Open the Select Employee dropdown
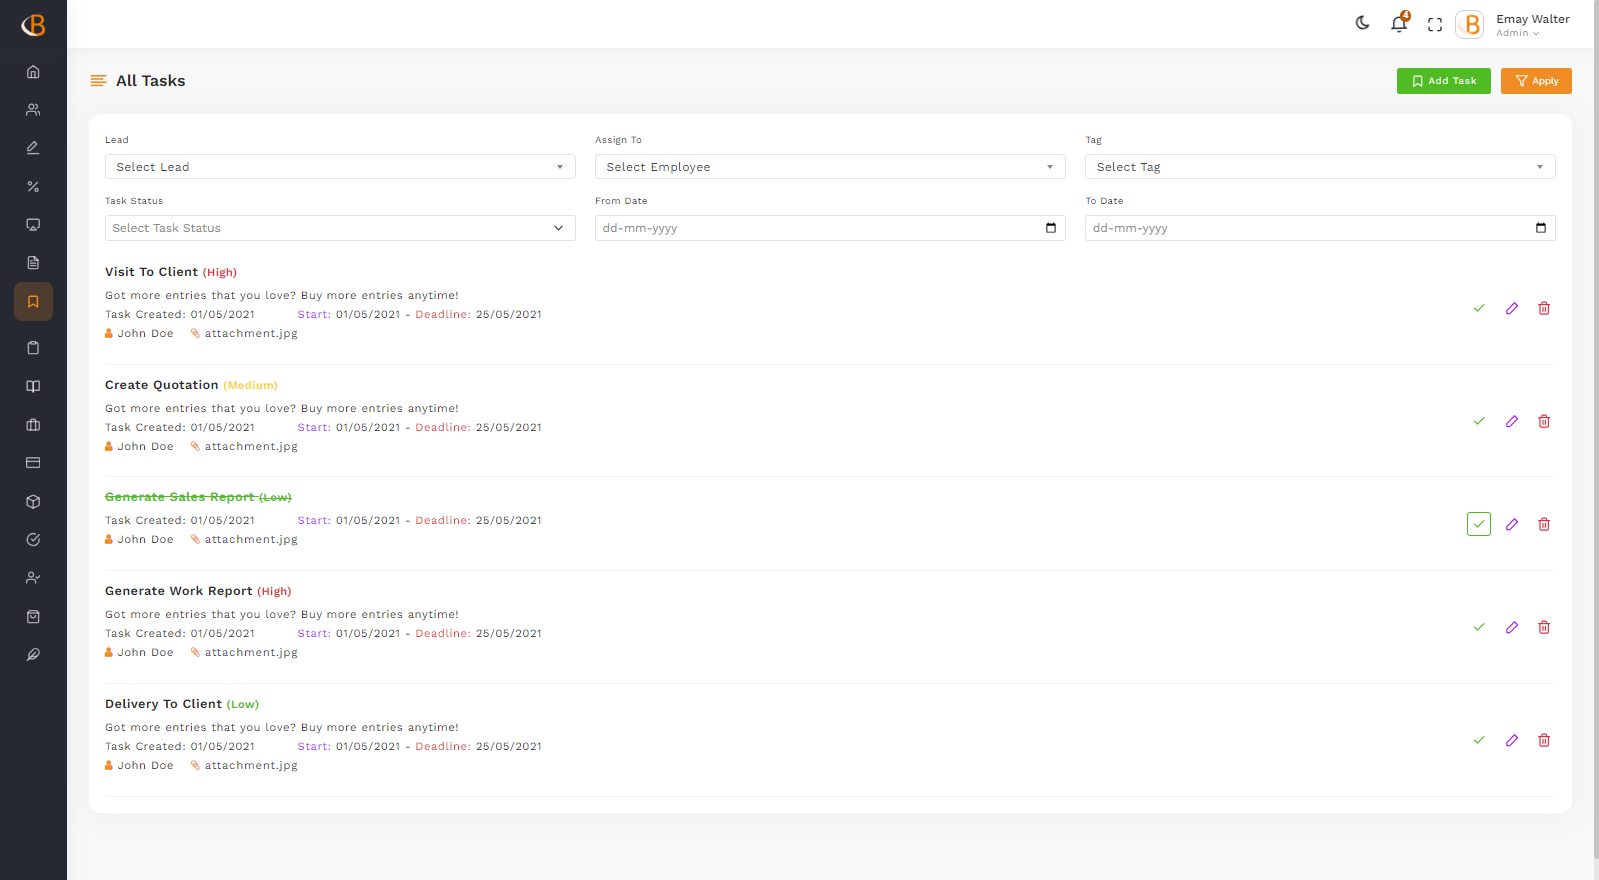 830,167
